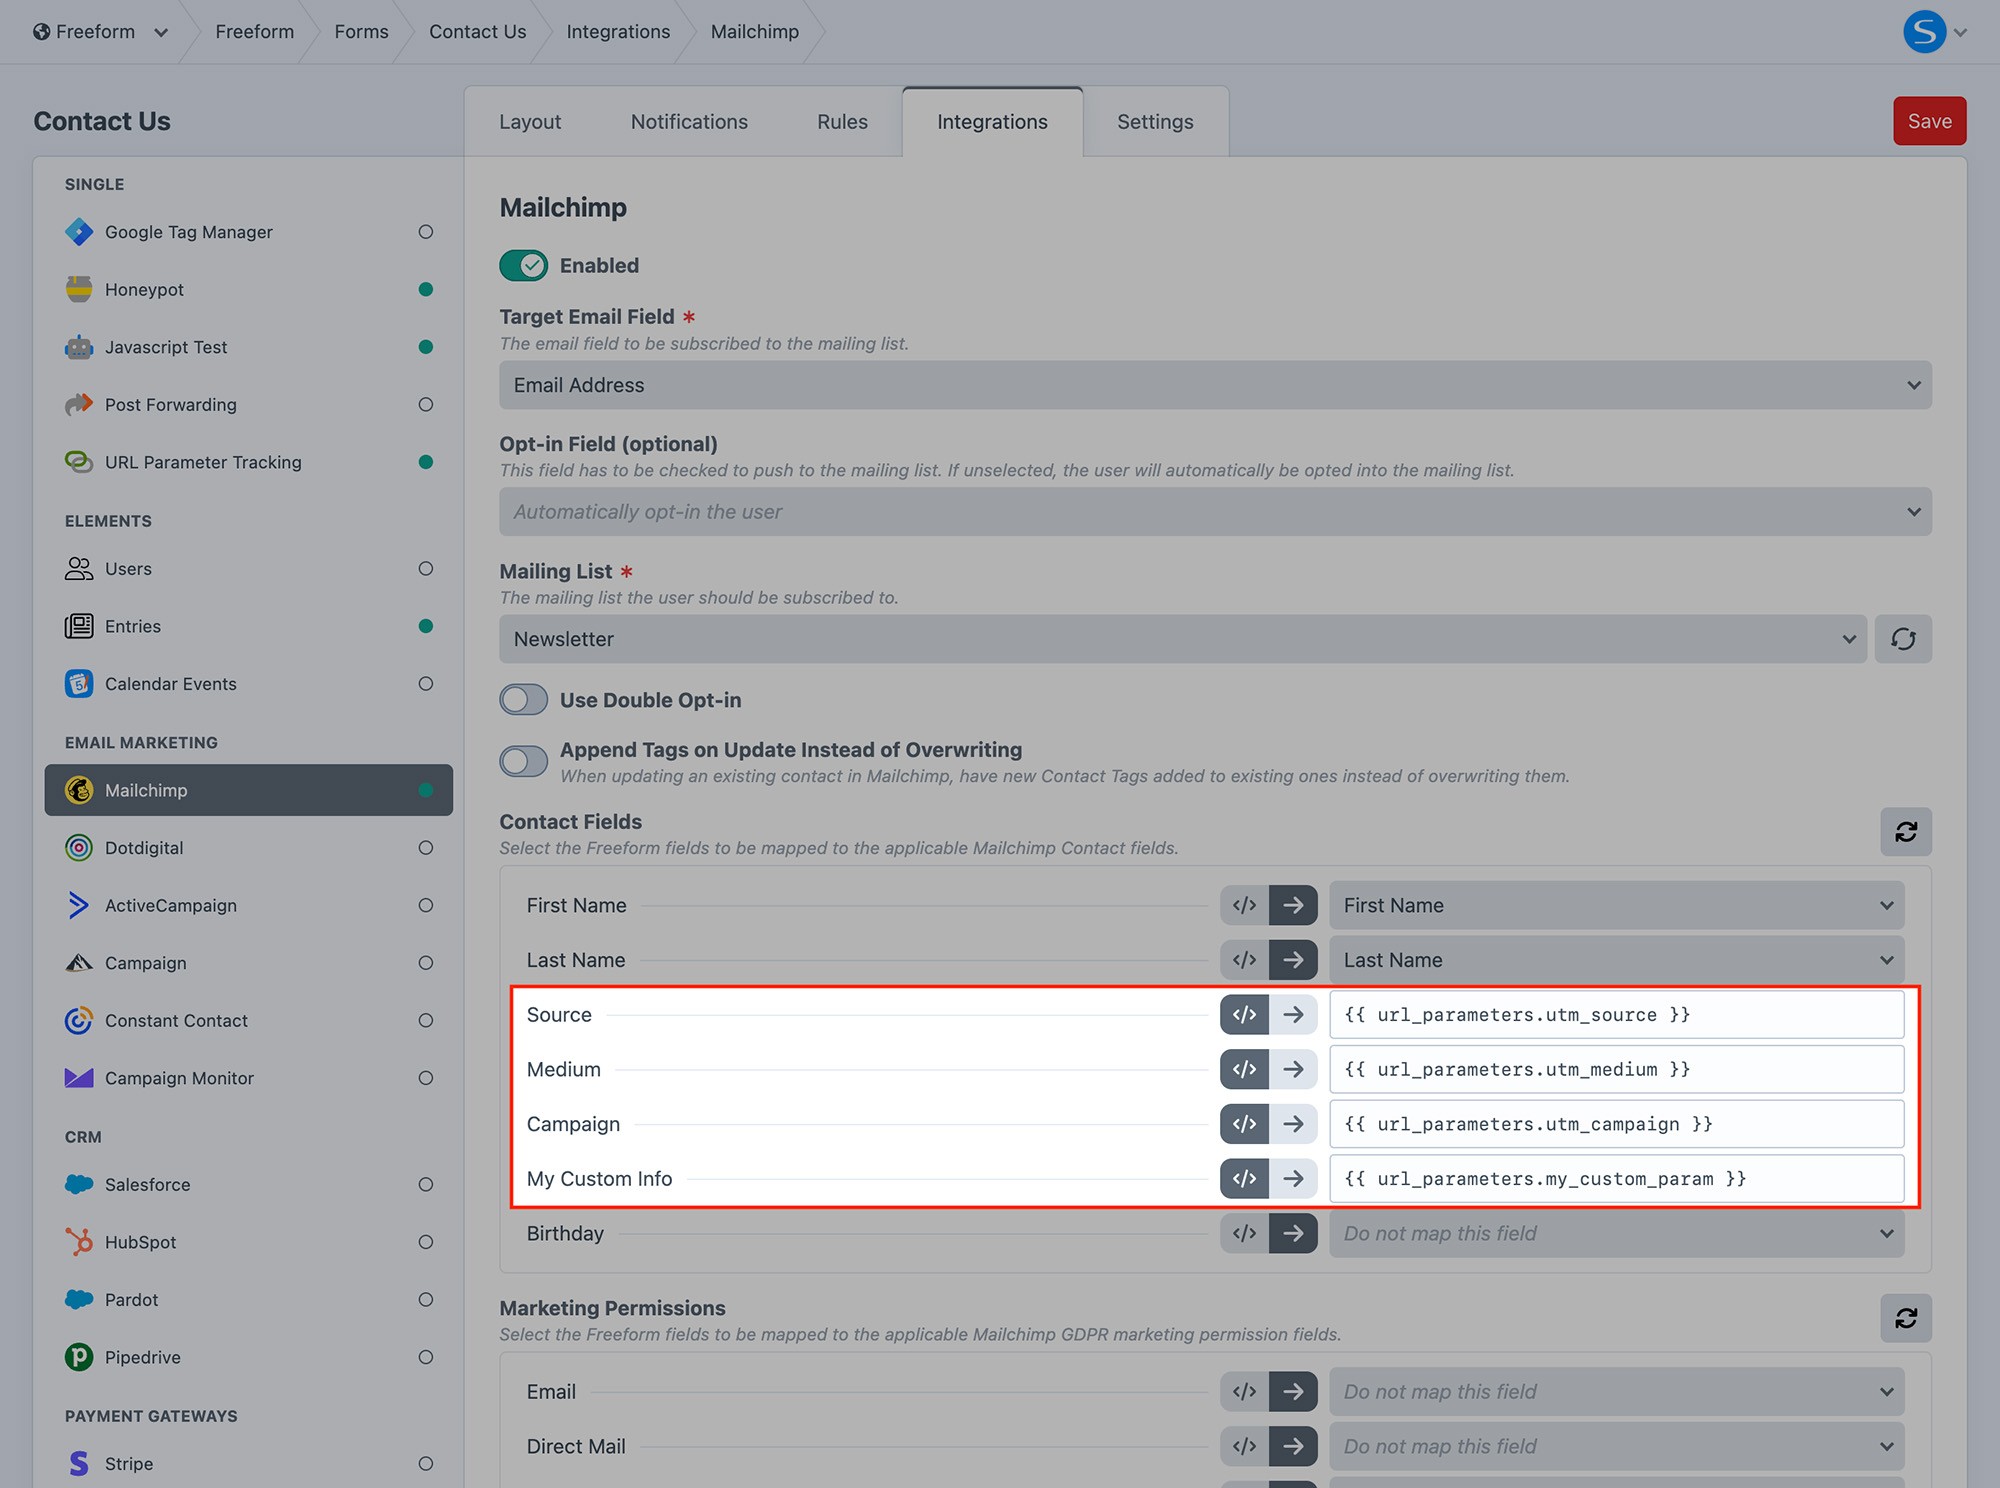Select the Honeypot integration icon
The height and width of the screenshot is (1488, 2000).
[x=79, y=289]
